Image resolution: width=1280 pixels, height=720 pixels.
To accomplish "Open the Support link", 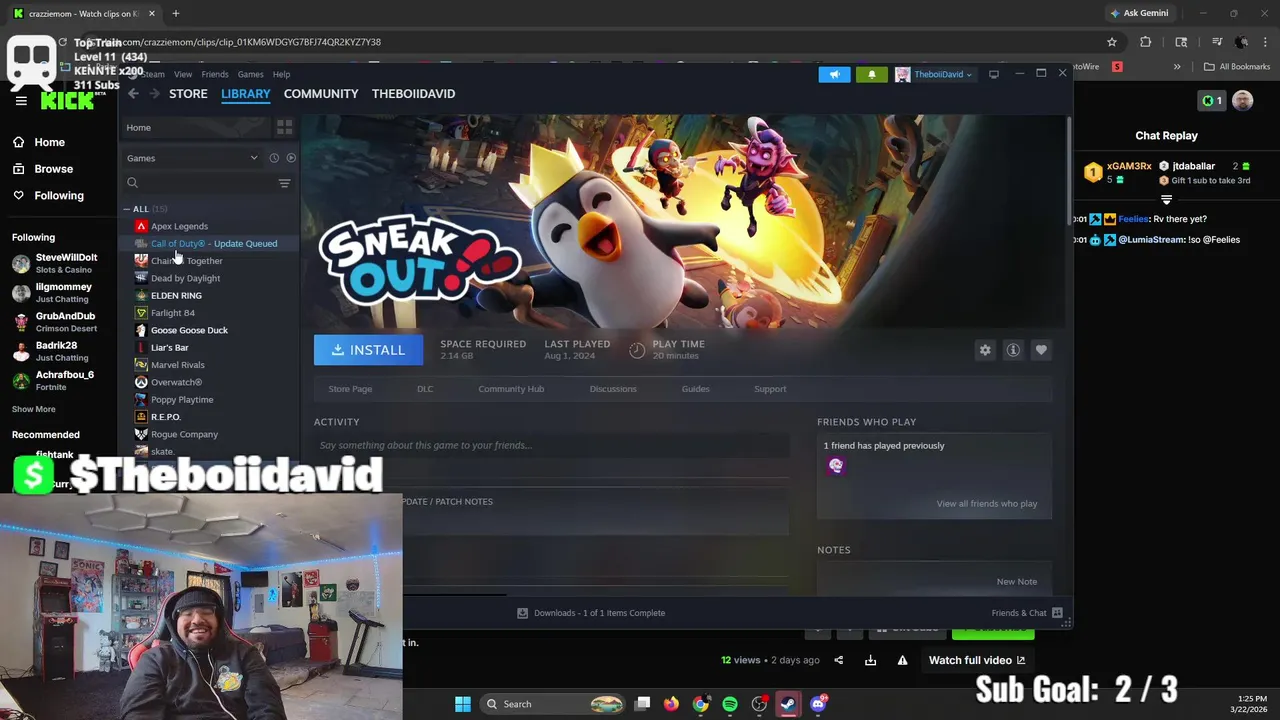I will pos(770,389).
